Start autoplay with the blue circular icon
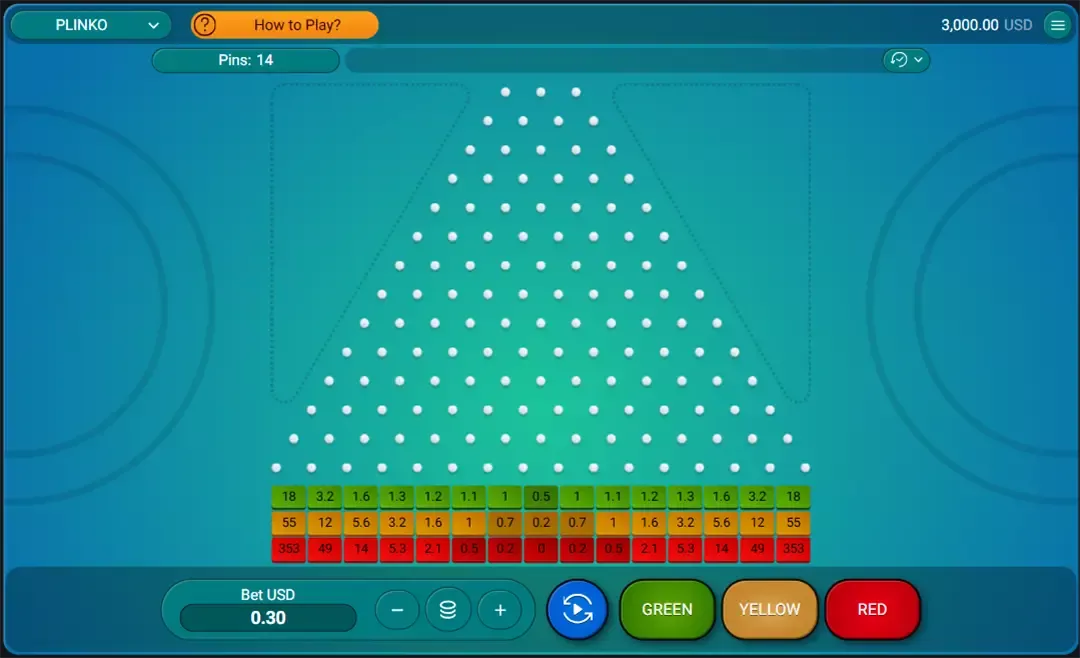1080x658 pixels. tap(577, 609)
